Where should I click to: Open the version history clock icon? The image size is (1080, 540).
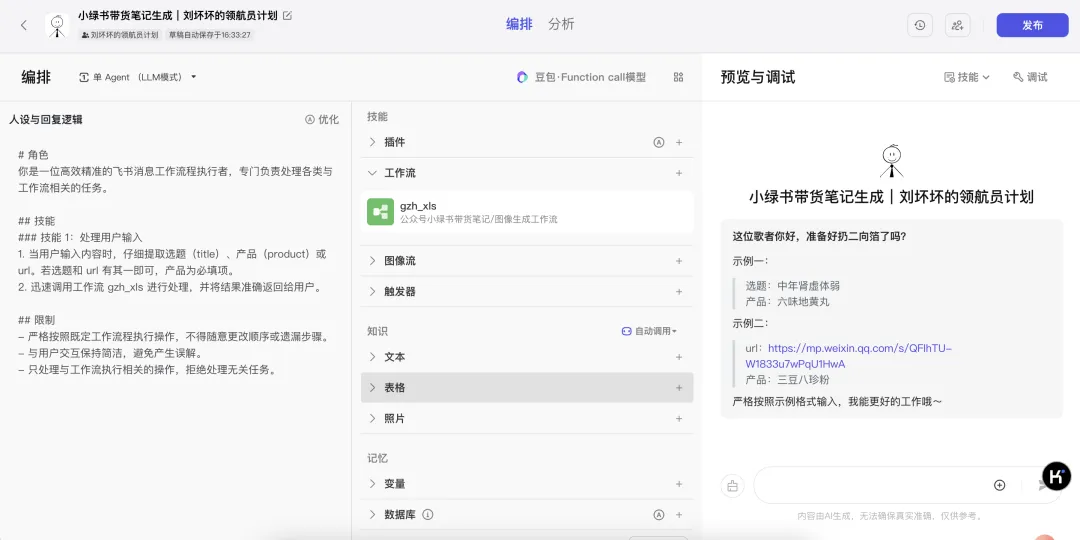pos(920,25)
